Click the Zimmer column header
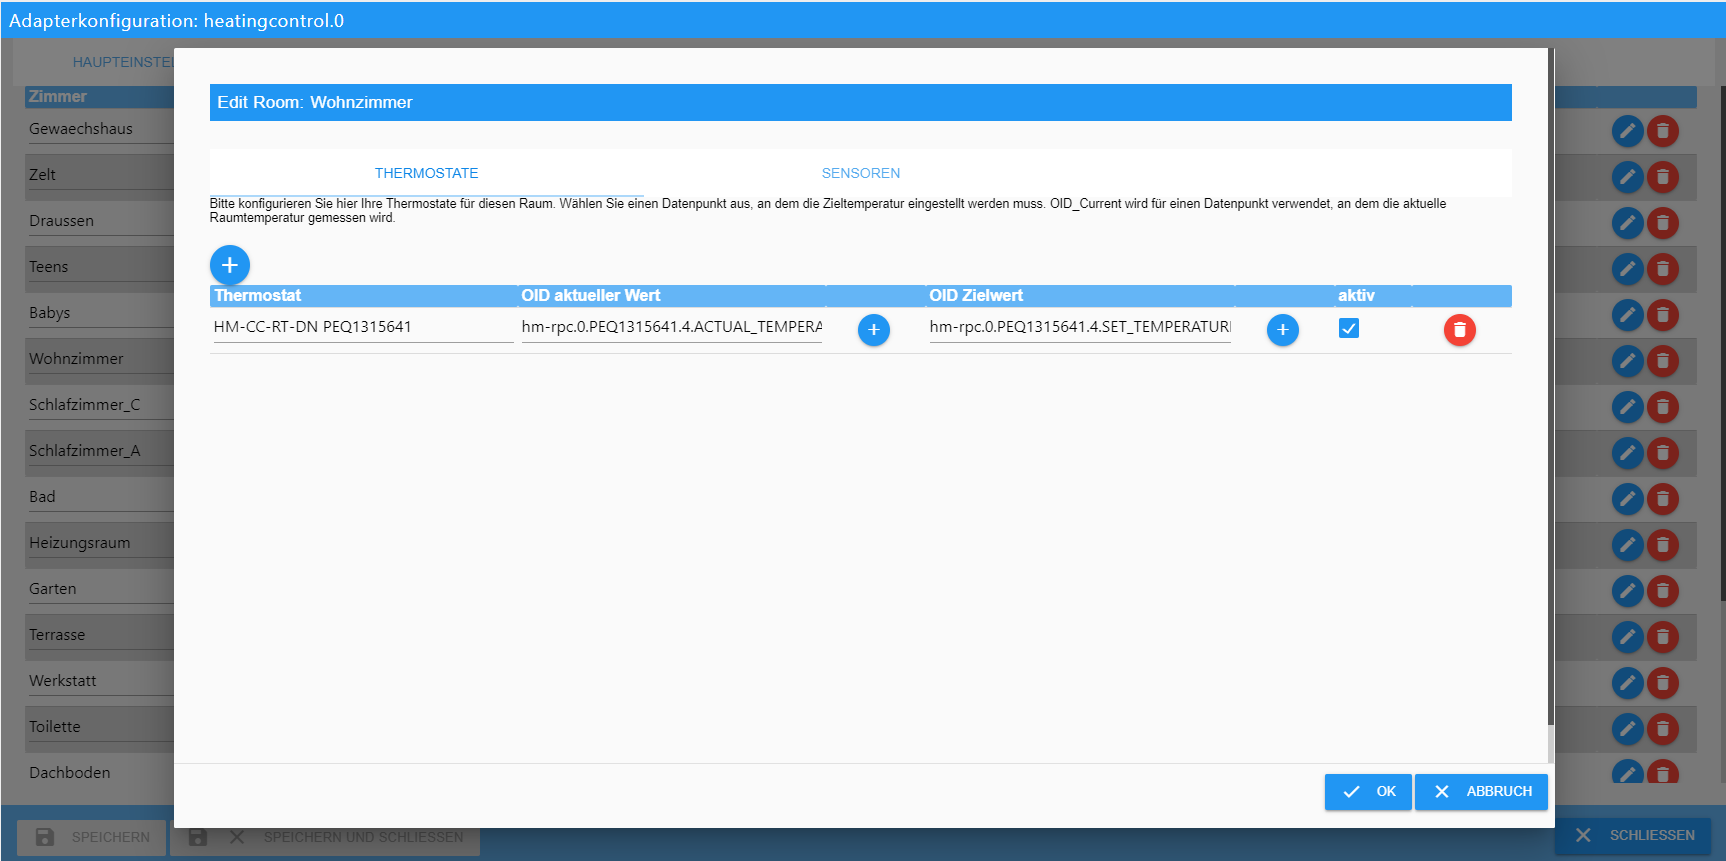The width and height of the screenshot is (1726, 861). 99,97
